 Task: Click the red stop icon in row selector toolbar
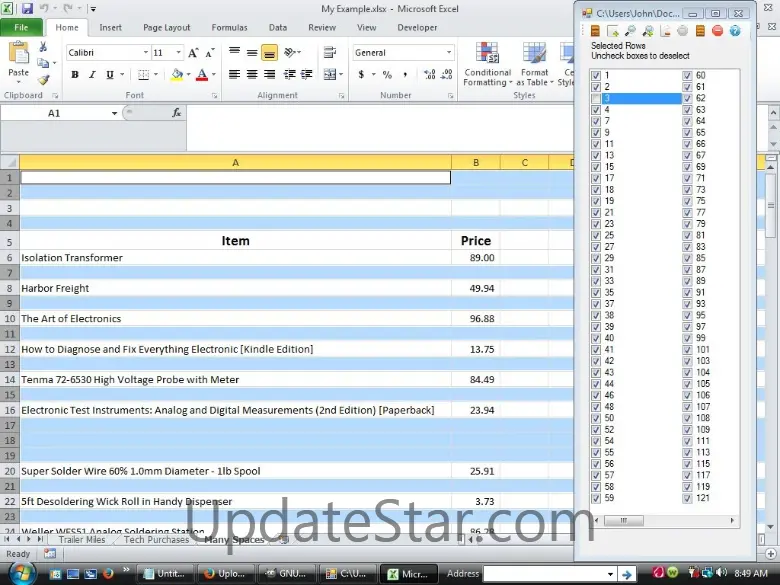click(717, 31)
